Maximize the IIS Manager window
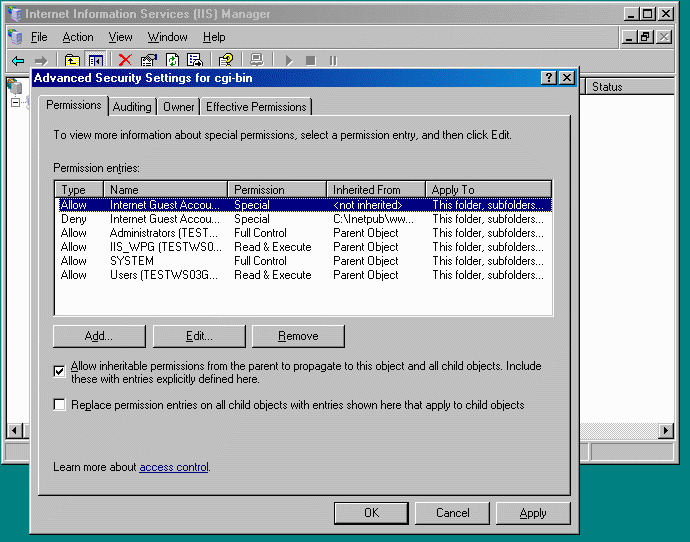This screenshot has width=690, height=542. [648, 14]
